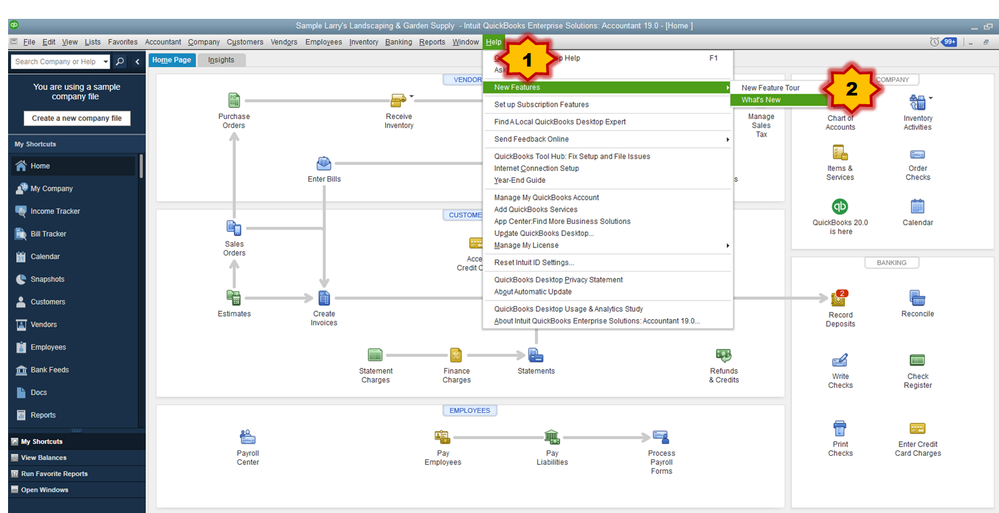
Task: Expand the Manage My License submenu
Action: click(x=610, y=245)
